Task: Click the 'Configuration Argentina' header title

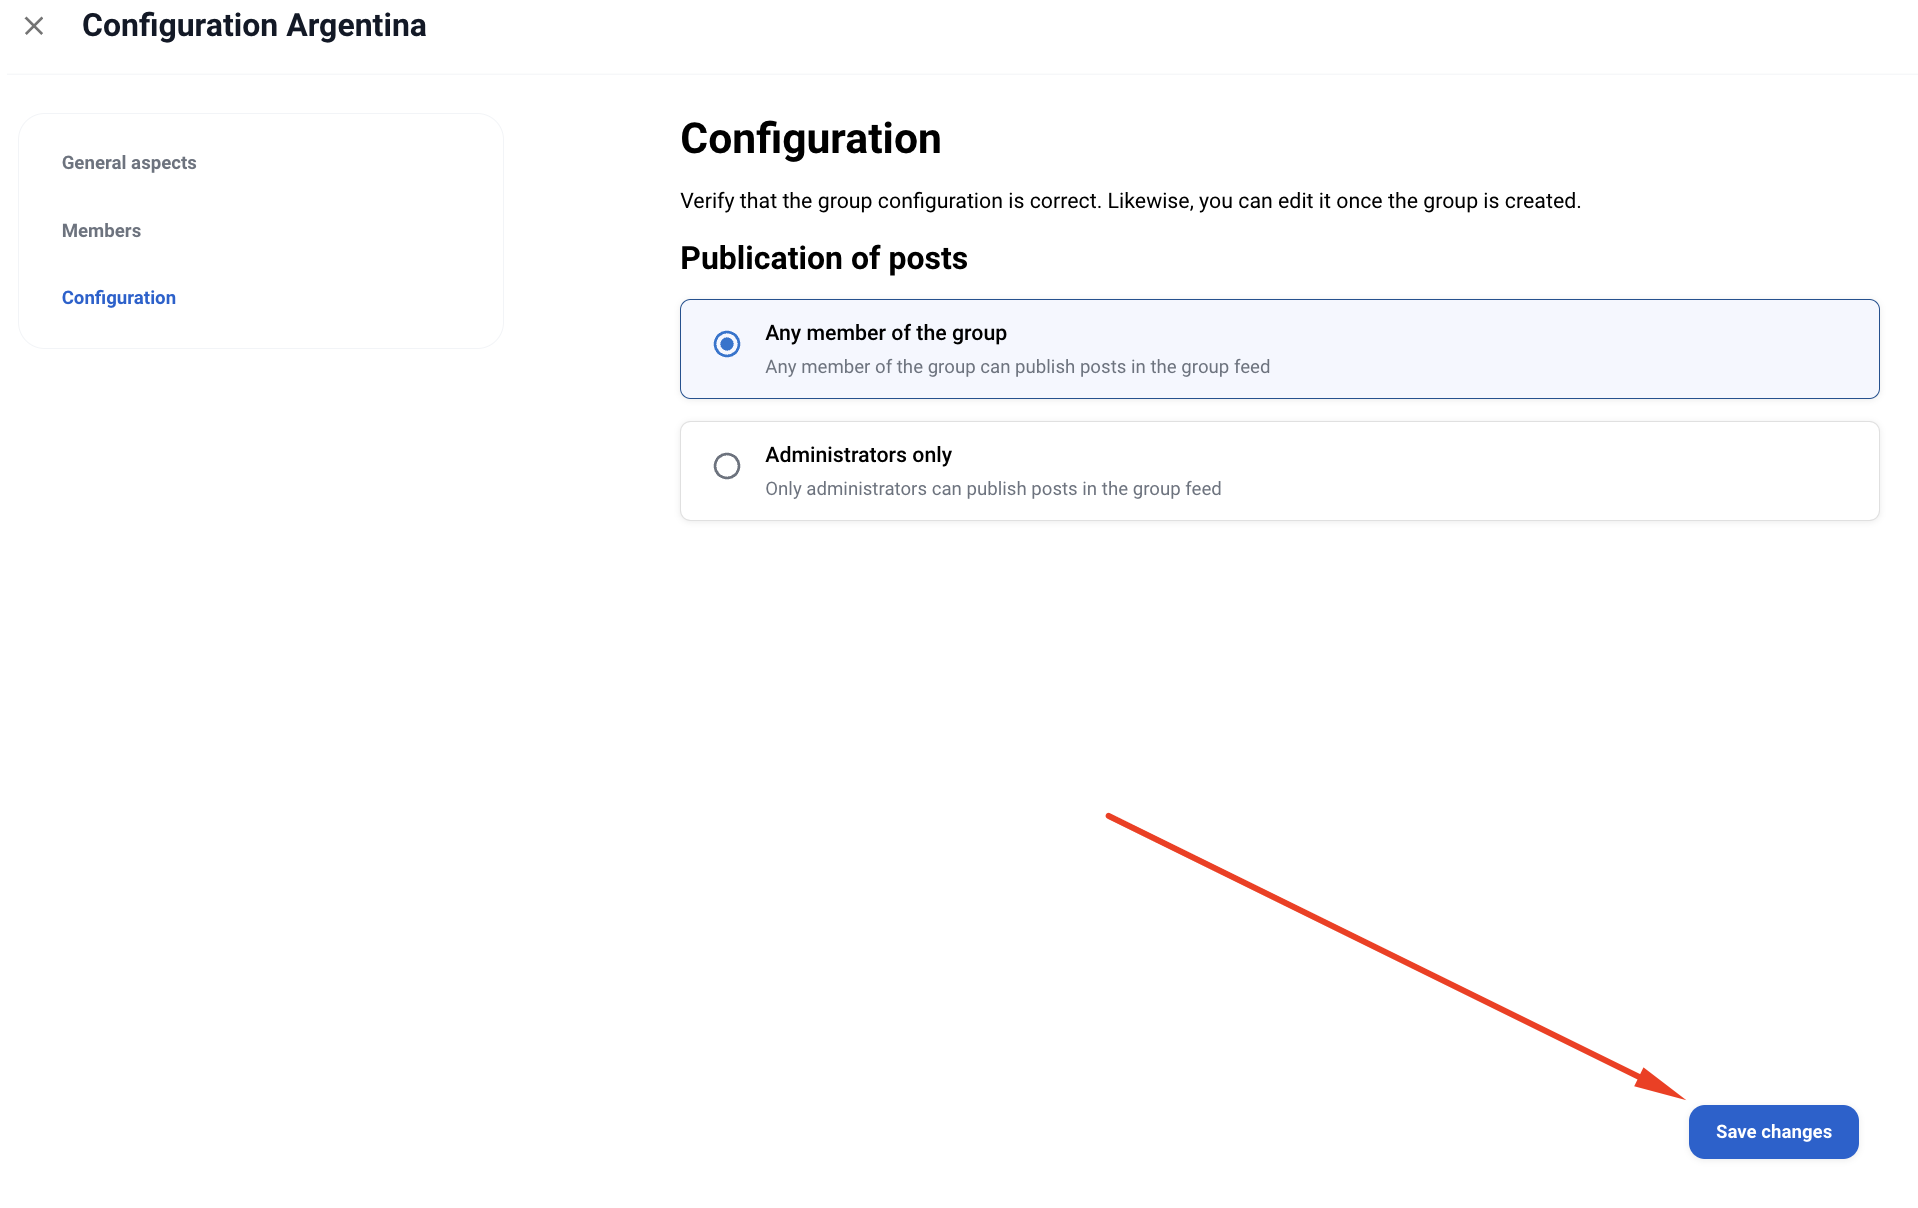Action: point(254,26)
